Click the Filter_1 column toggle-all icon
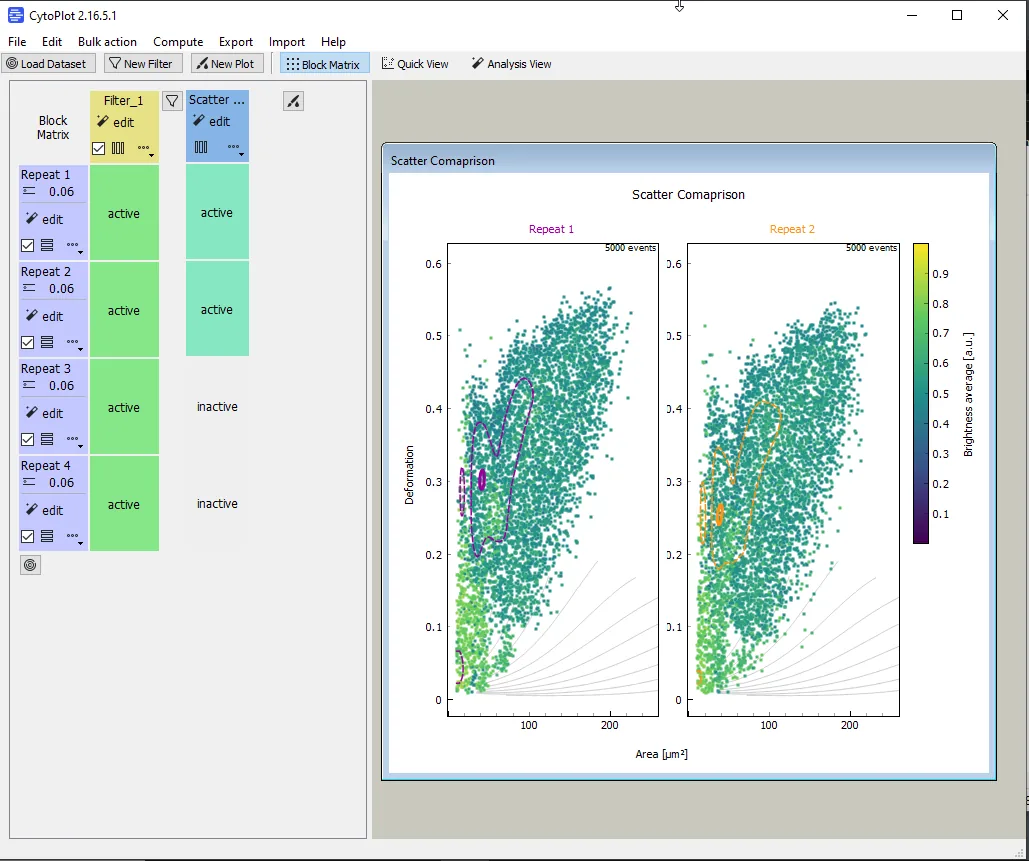Image resolution: width=1029 pixels, height=861 pixels. point(118,148)
